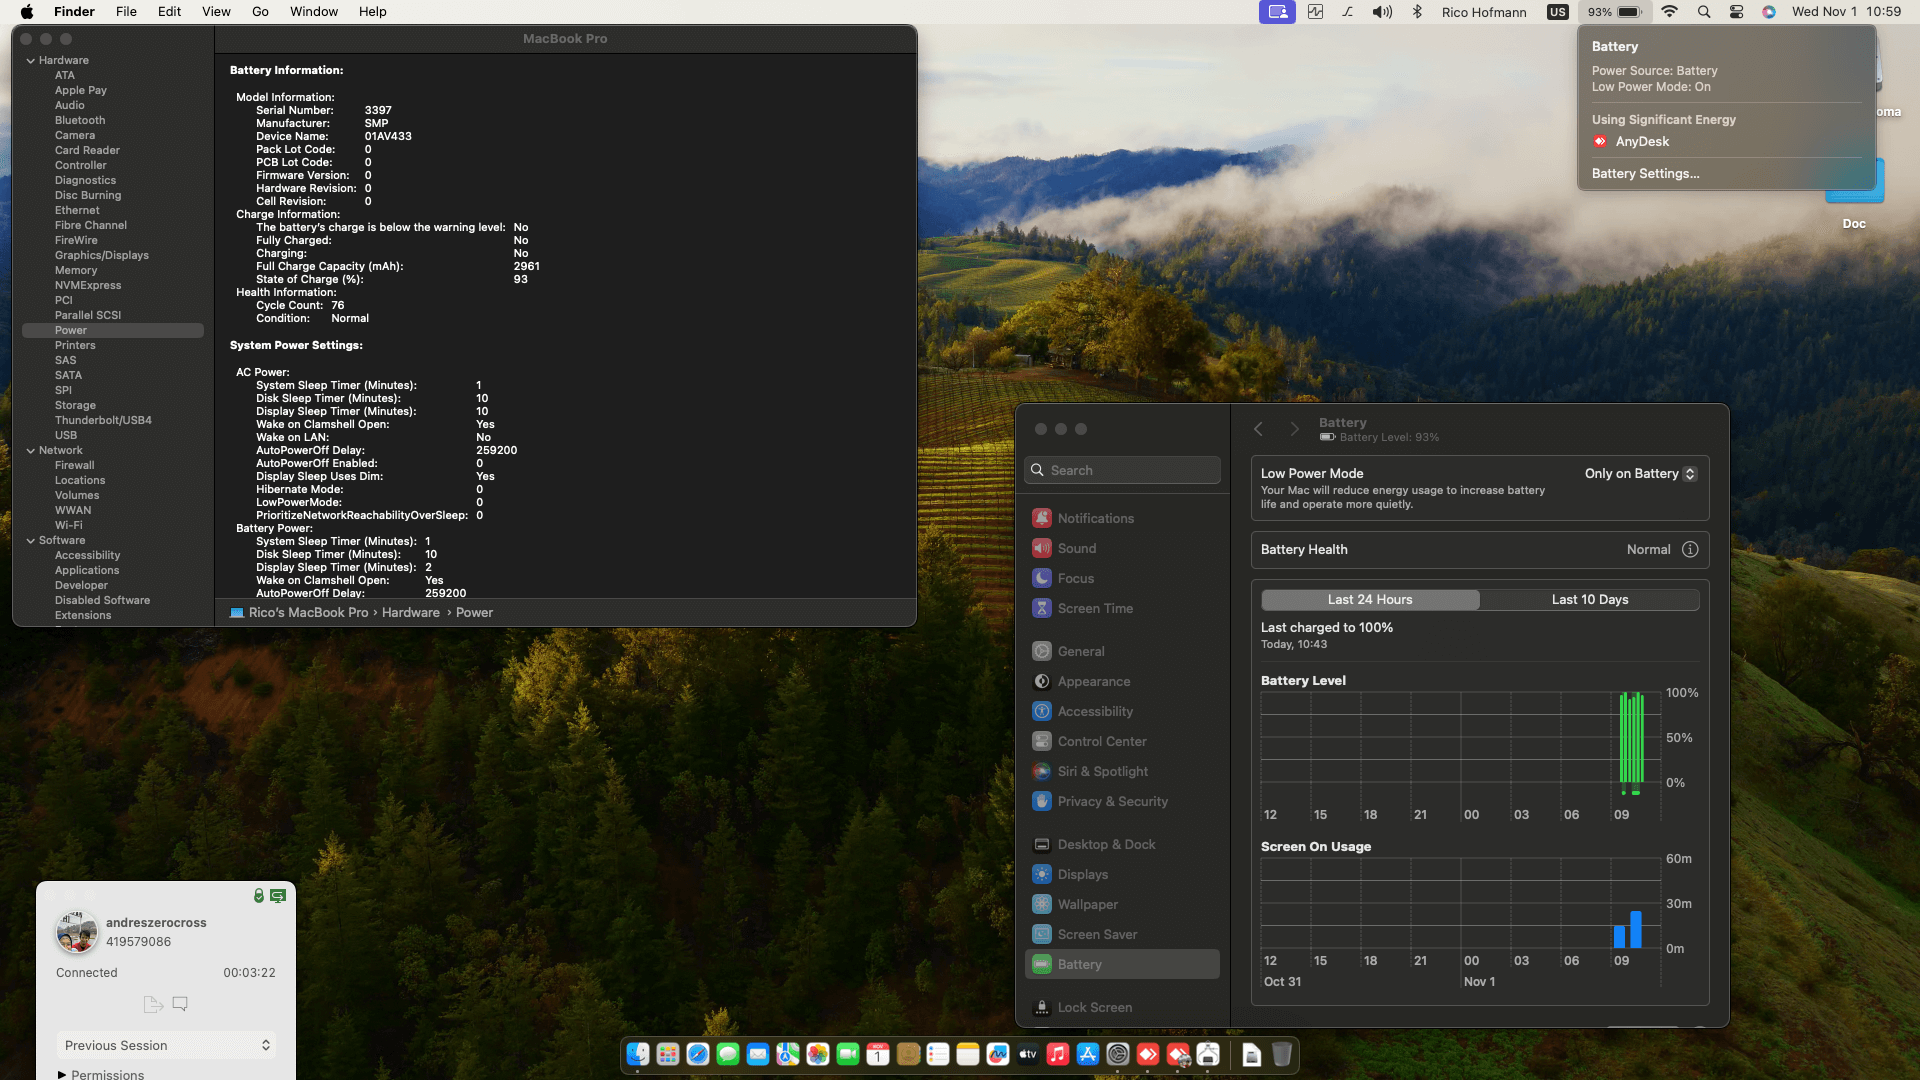This screenshot has height=1080, width=1920.
Task: Open Accessibility in System Settings sidebar
Action: [x=1122, y=711]
